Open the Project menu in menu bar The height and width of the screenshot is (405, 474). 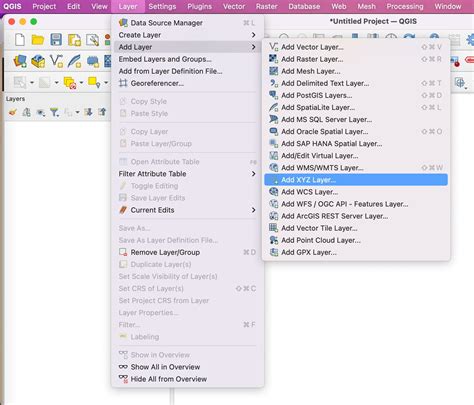[44, 6]
